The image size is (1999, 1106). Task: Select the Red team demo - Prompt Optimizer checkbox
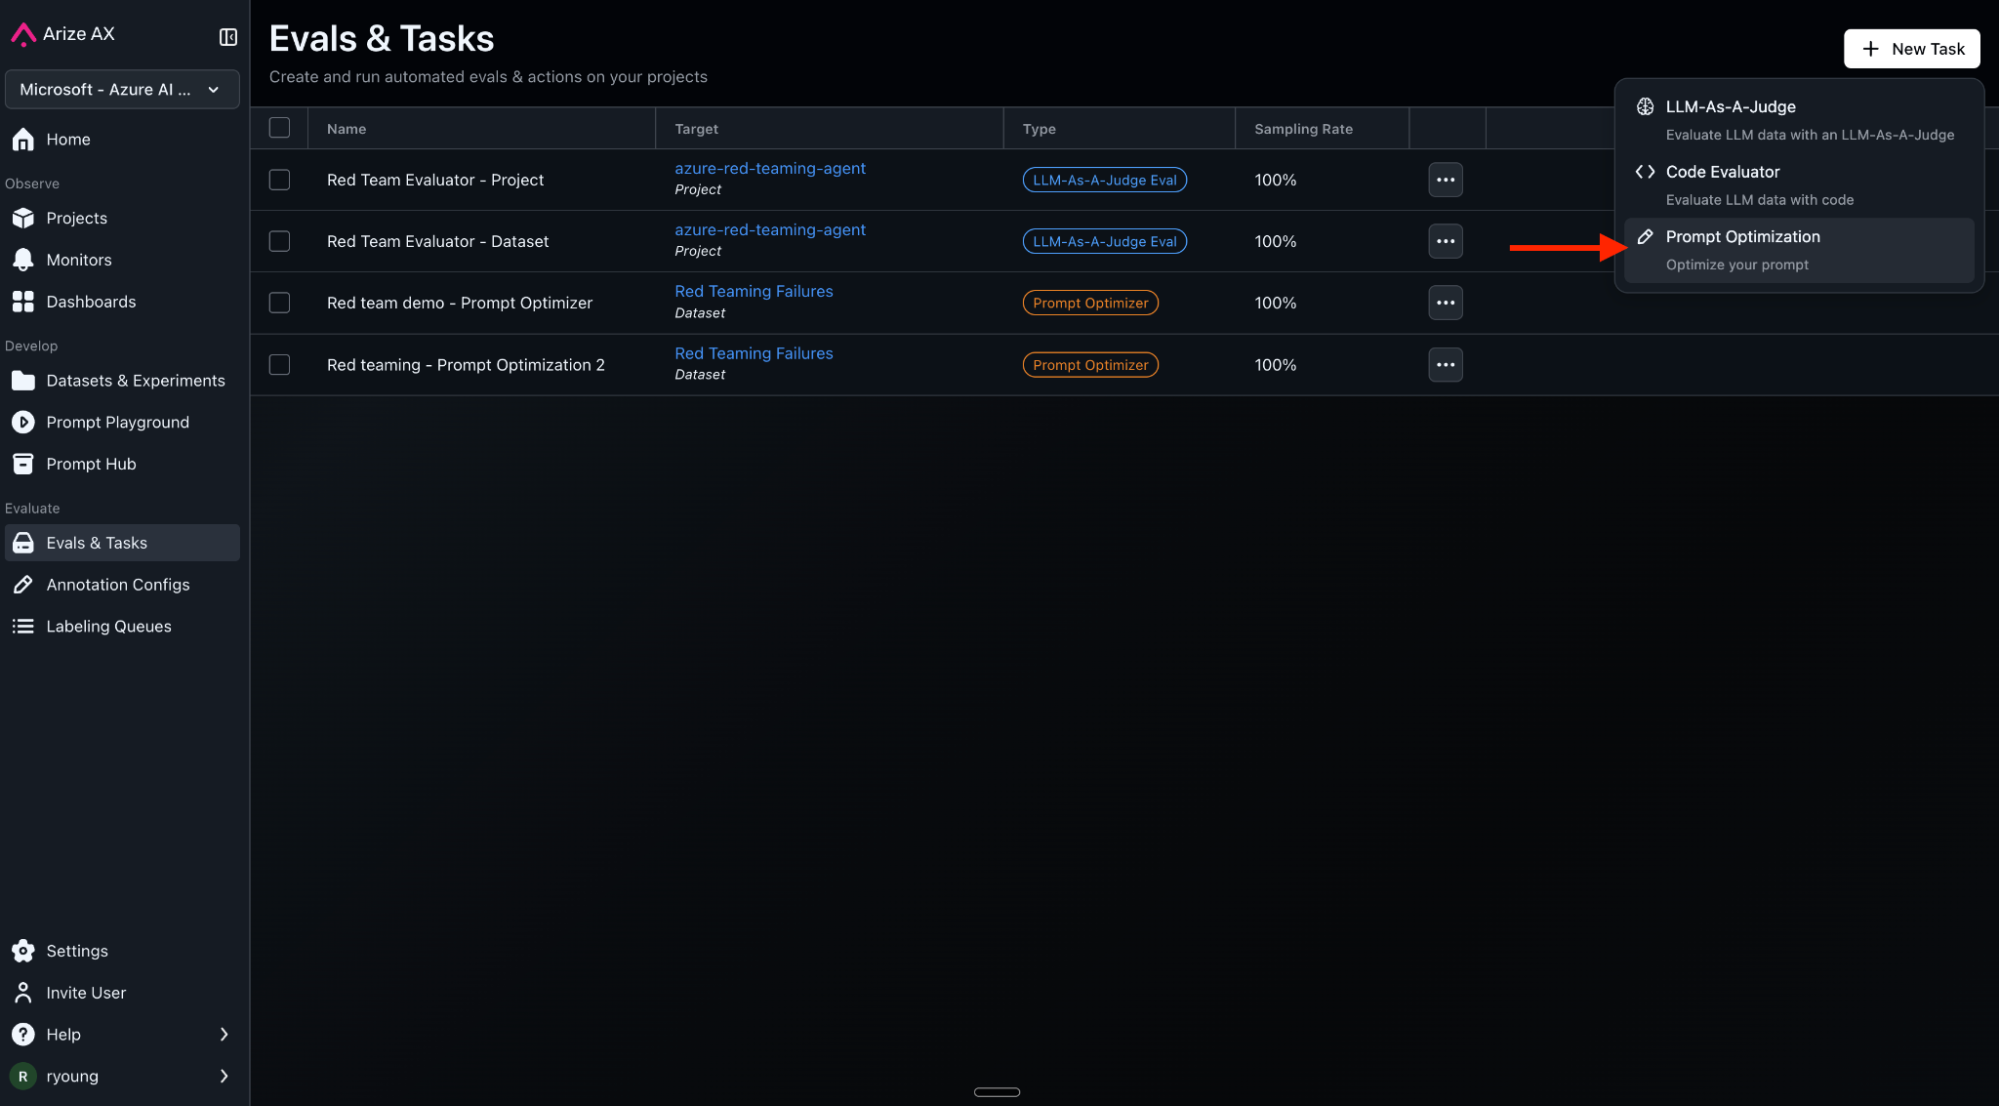click(280, 303)
